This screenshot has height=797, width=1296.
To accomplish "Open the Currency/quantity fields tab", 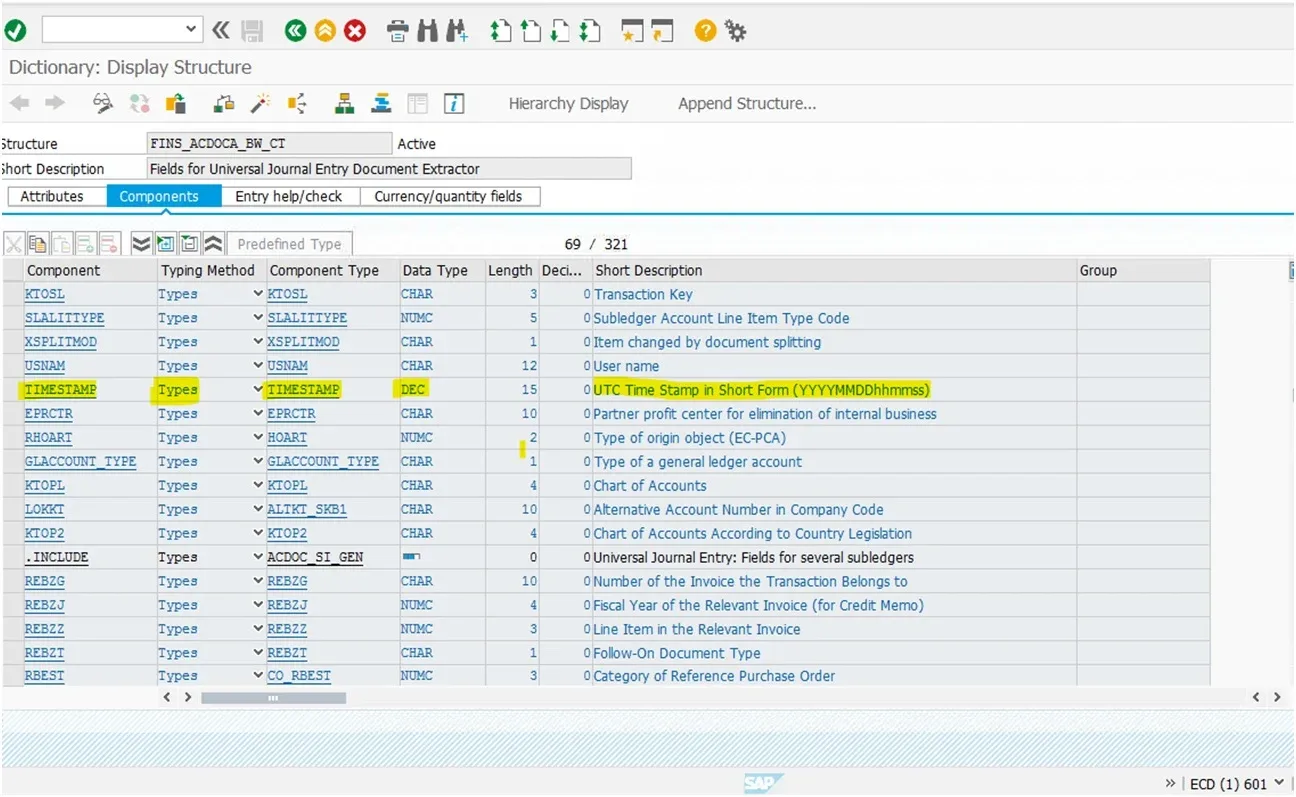I will [448, 196].
